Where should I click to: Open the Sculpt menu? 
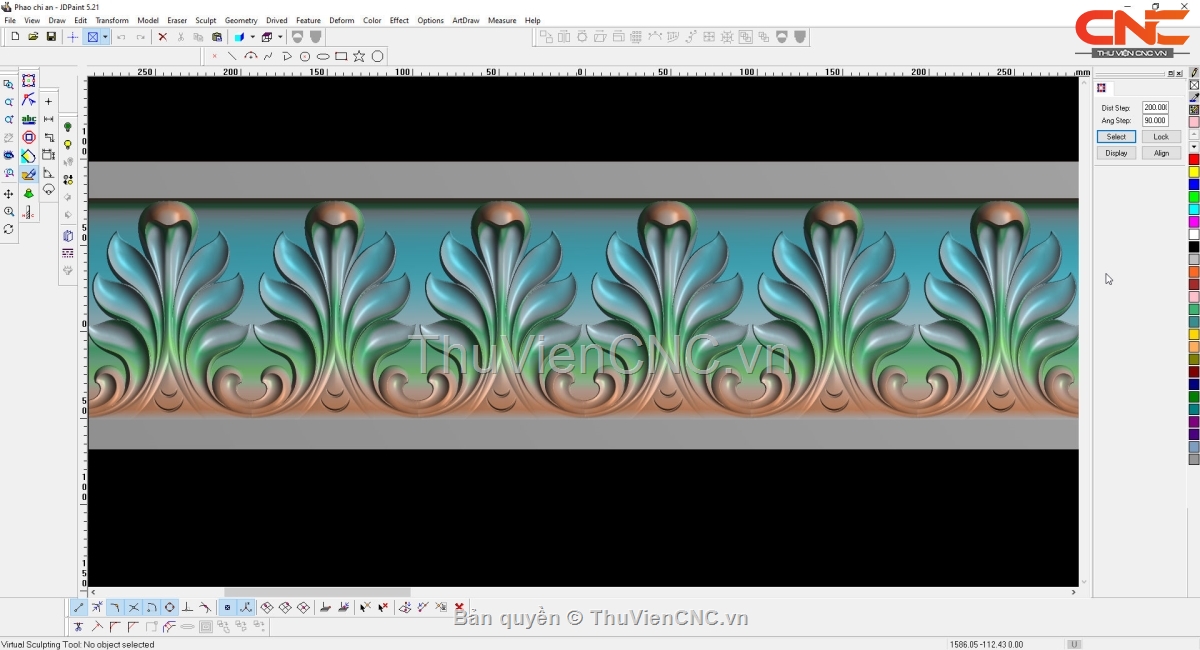205,20
